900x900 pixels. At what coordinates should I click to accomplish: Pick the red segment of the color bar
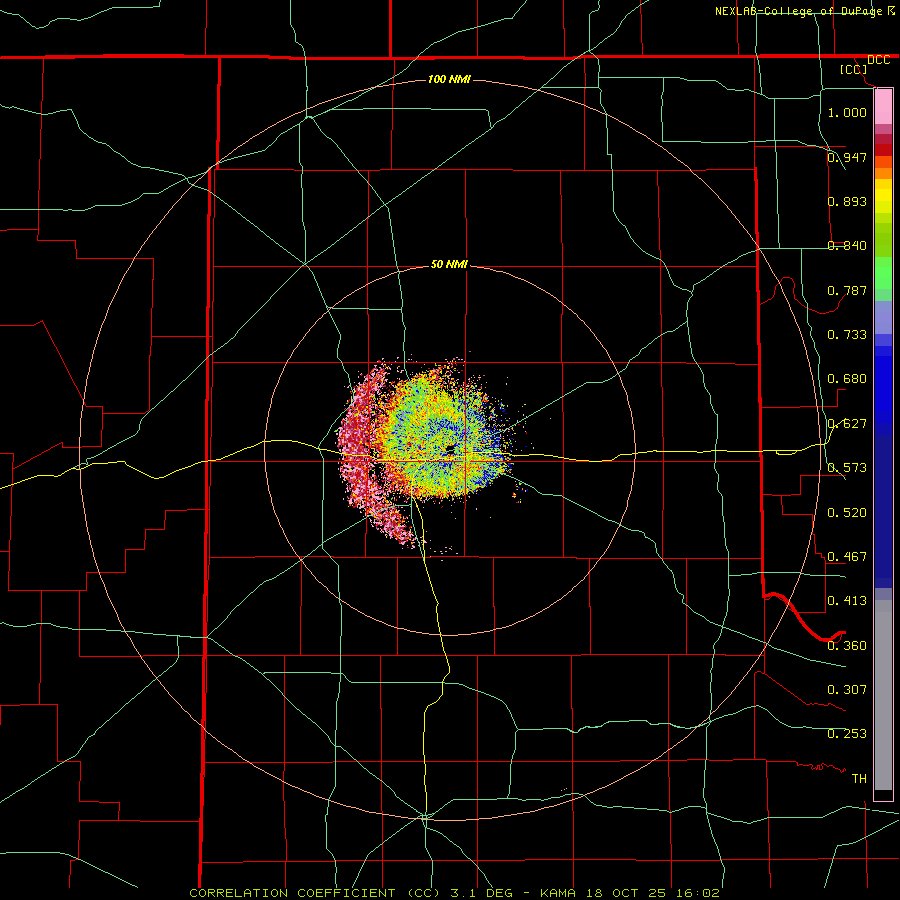pyautogui.click(x=883, y=150)
